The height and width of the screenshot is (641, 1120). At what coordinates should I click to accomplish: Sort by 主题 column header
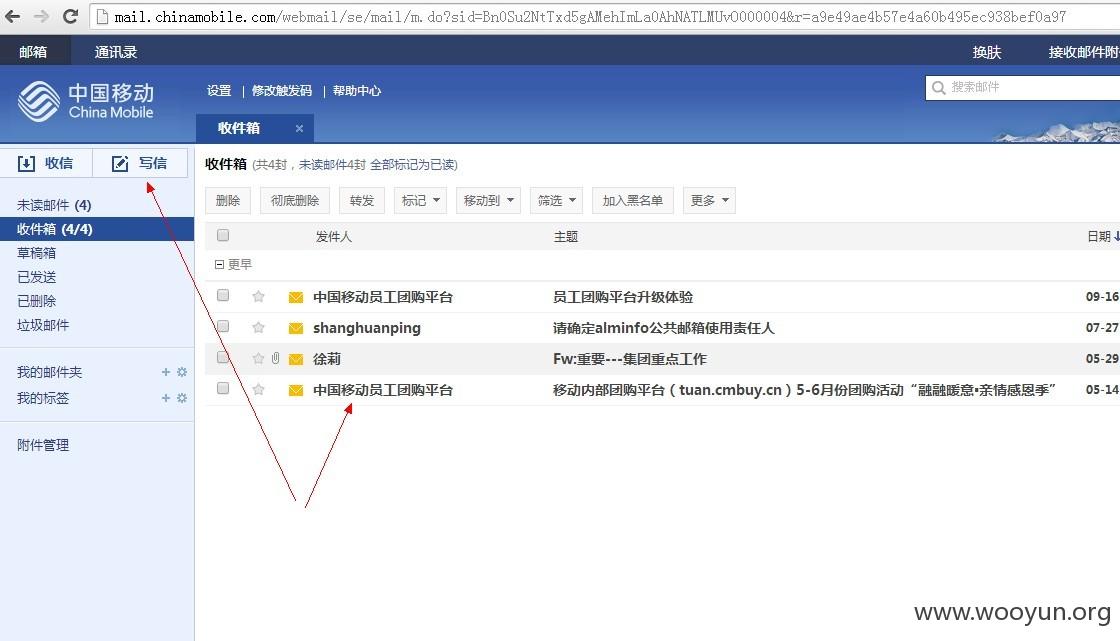tap(566, 237)
